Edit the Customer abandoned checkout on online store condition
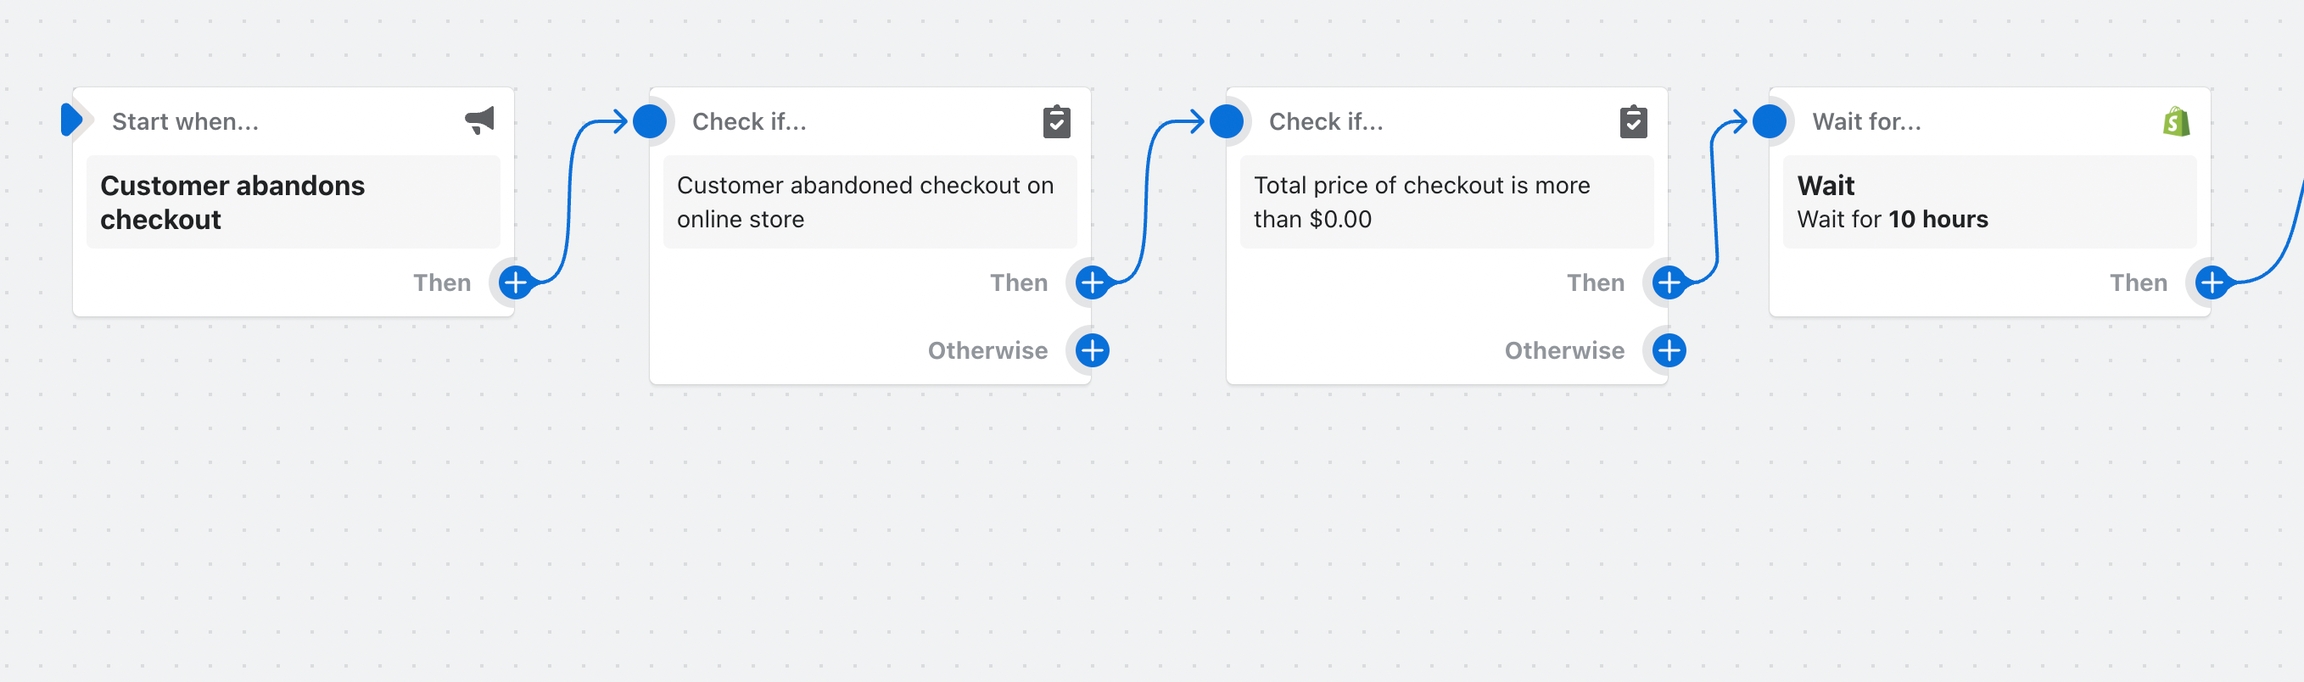This screenshot has height=682, width=2304. pyautogui.click(x=869, y=202)
